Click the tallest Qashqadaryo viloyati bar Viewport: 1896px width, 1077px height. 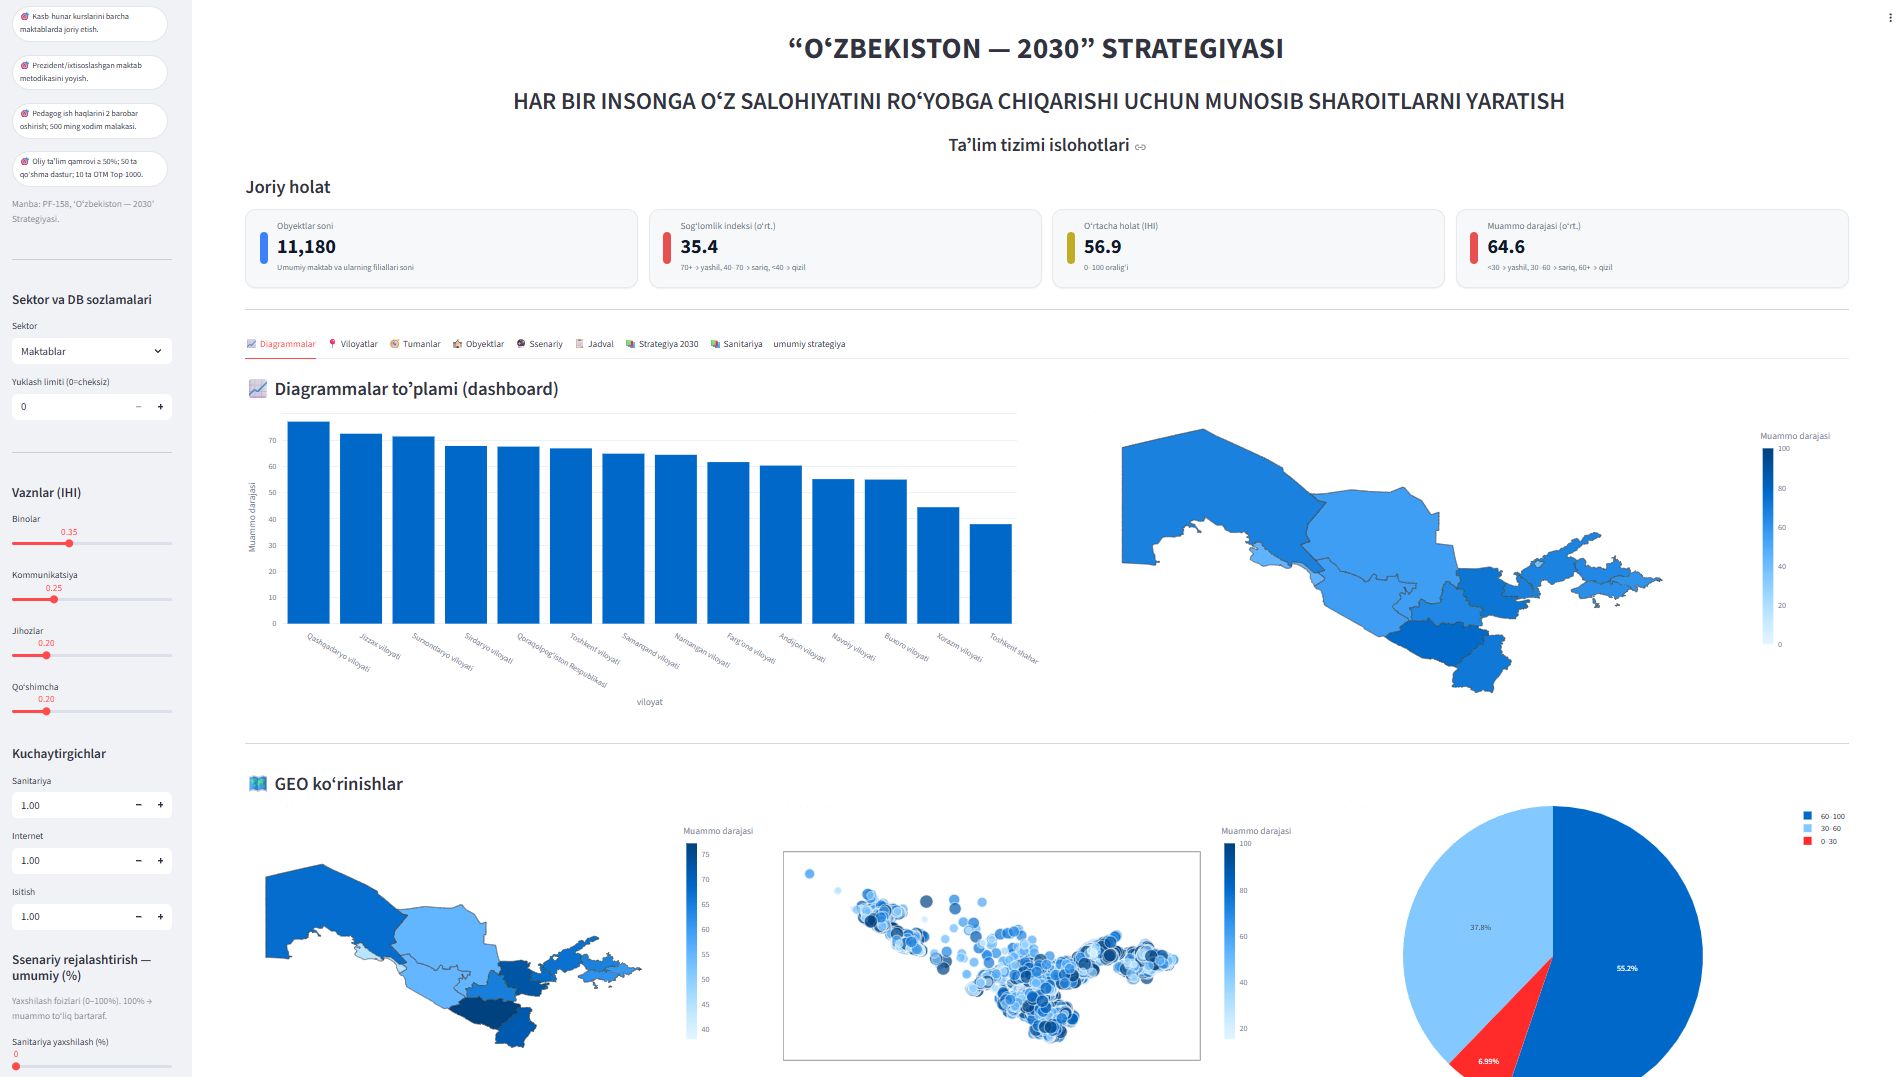308,522
